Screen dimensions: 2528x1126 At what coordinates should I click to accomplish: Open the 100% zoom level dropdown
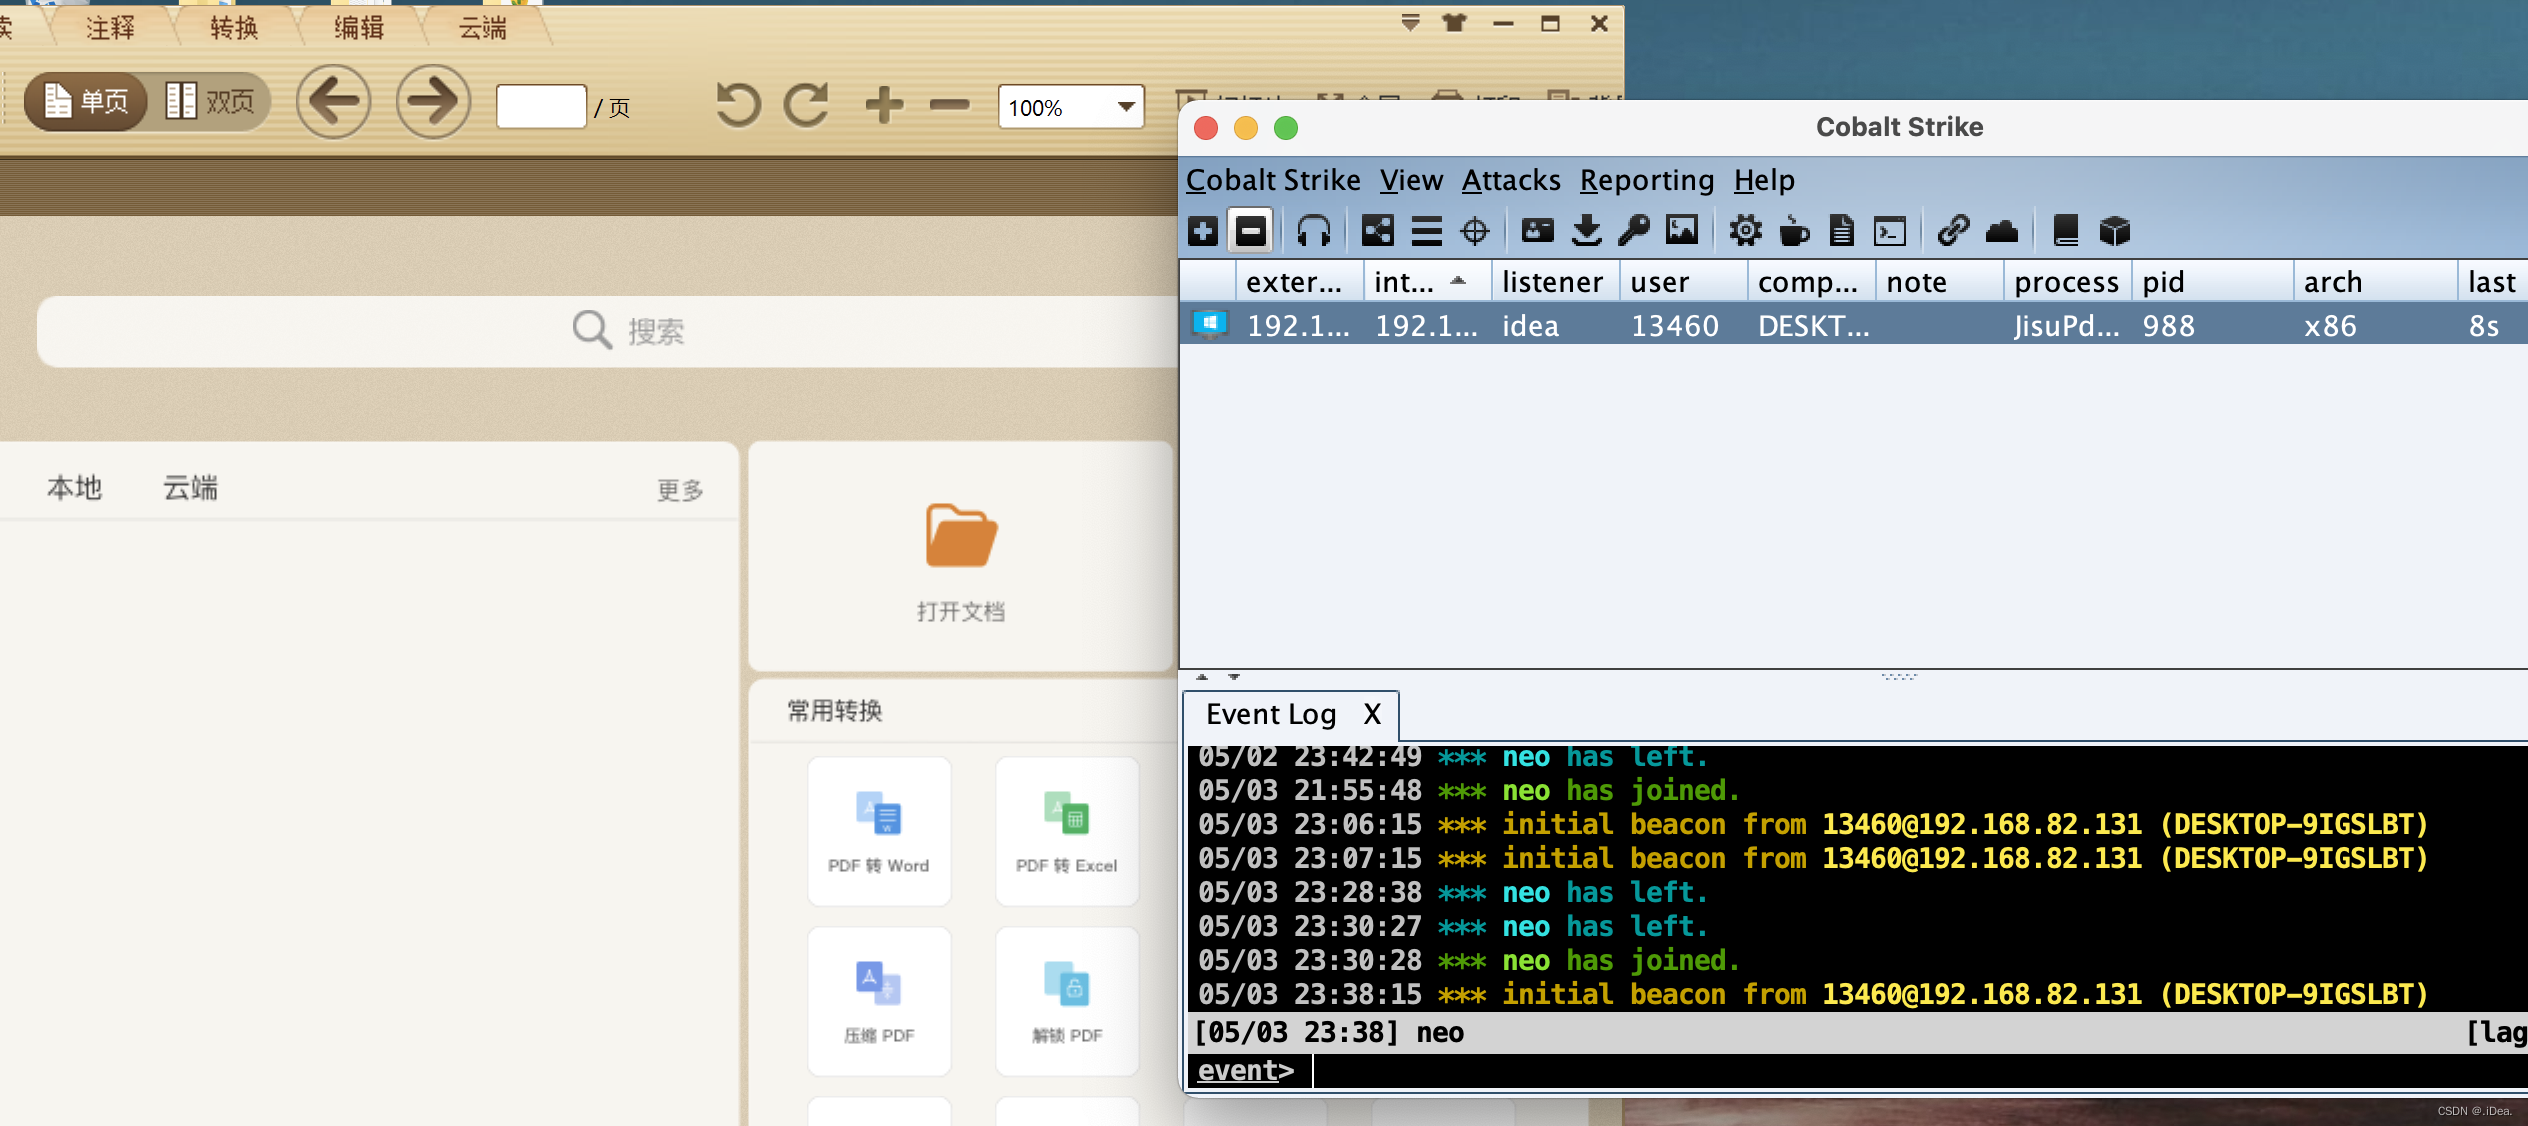point(1126,106)
